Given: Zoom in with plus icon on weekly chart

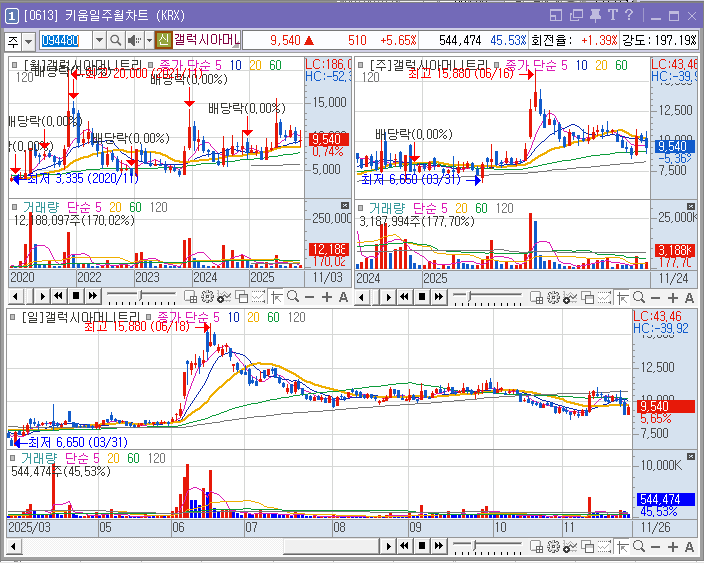Looking at the screenshot, I should (x=673, y=298).
